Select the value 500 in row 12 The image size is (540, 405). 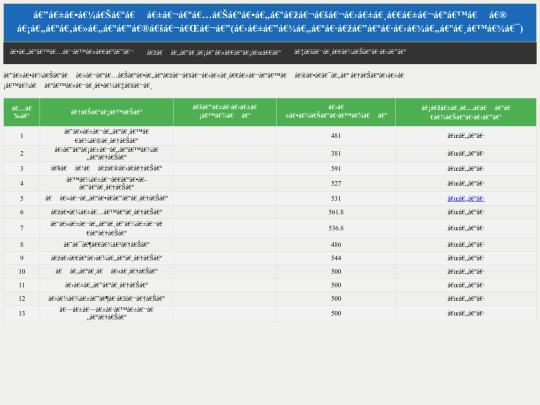336,298
